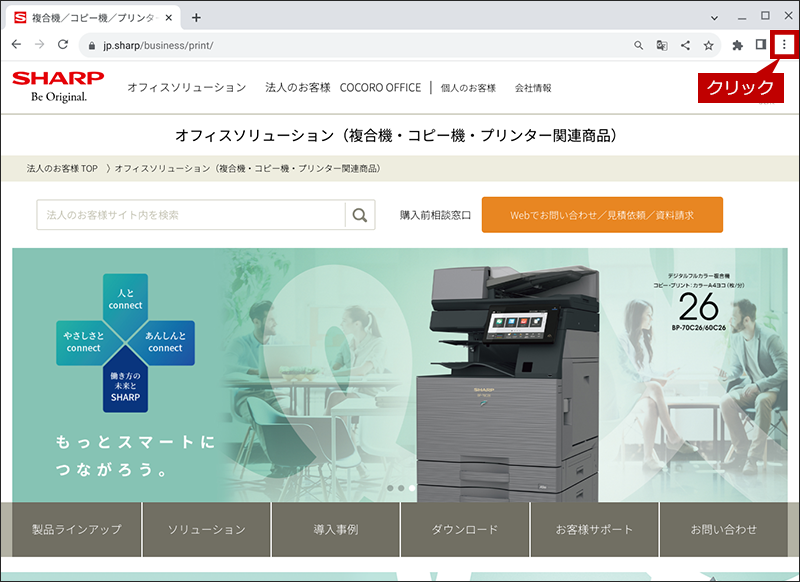Click the orange Webでお問い合わせ button
Screen dimensions: 800x582
tap(602, 215)
